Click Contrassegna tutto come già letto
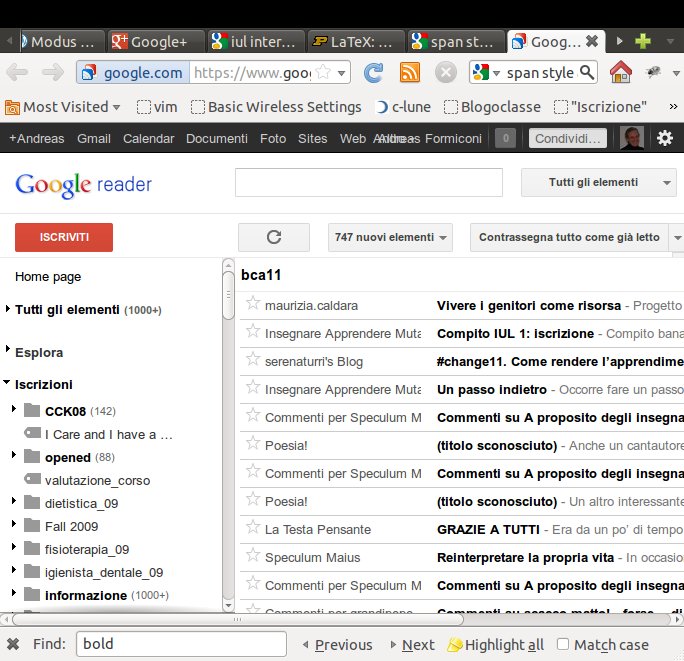The image size is (684, 661). click(x=569, y=237)
